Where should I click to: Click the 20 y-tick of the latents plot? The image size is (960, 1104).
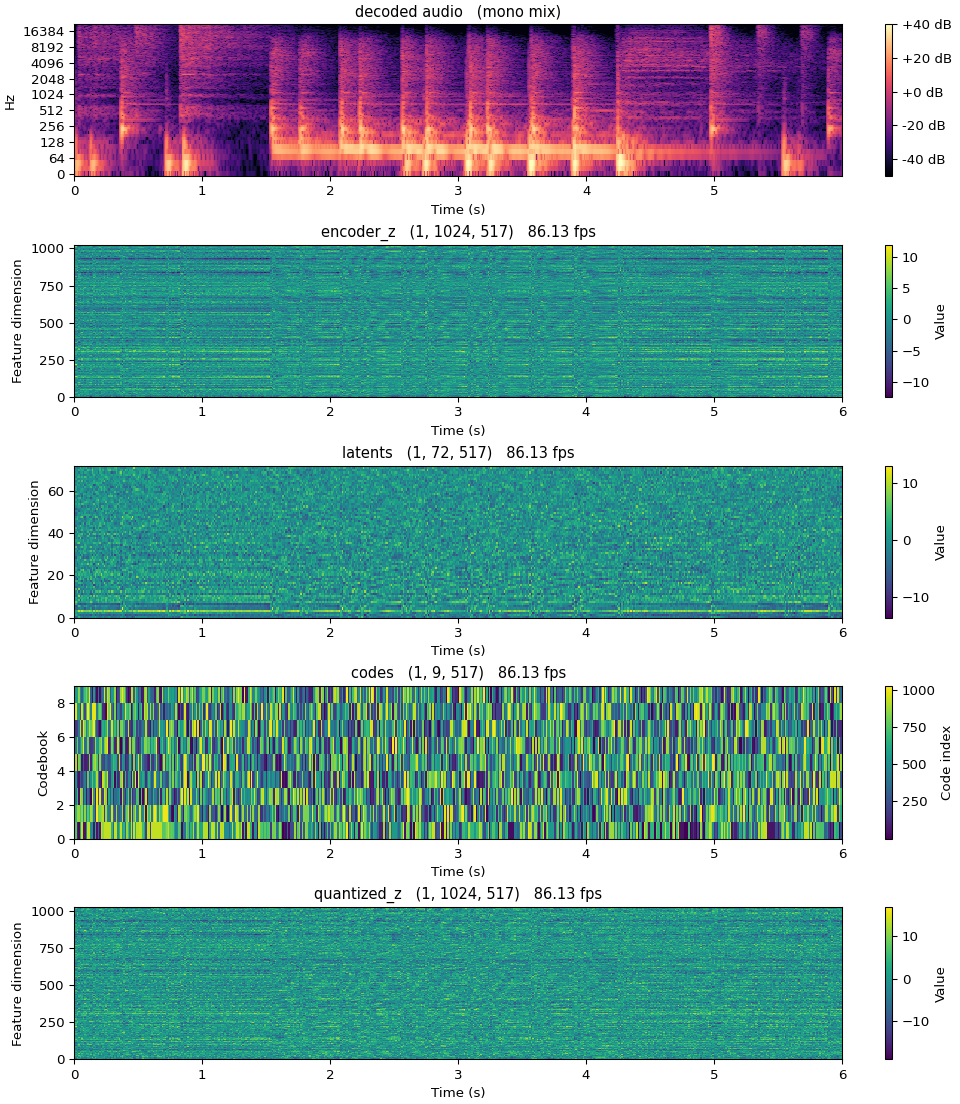[x=56, y=576]
